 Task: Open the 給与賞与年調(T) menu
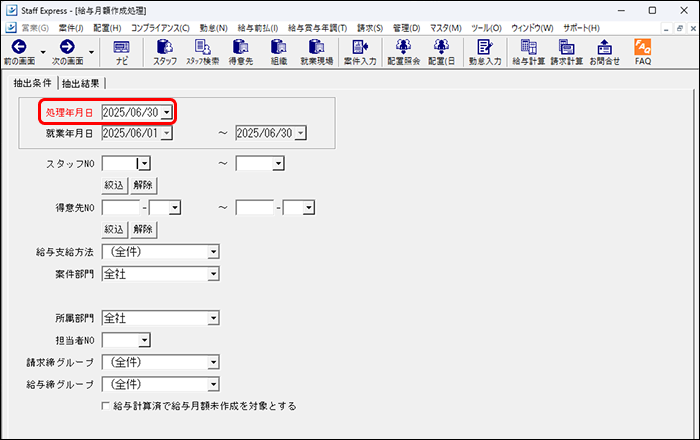[x=317, y=28]
